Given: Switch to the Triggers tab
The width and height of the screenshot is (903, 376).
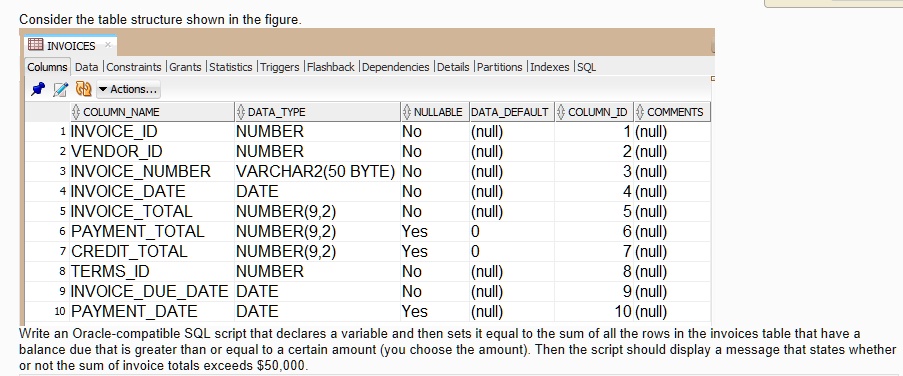Looking at the screenshot, I should pyautogui.click(x=279, y=67).
